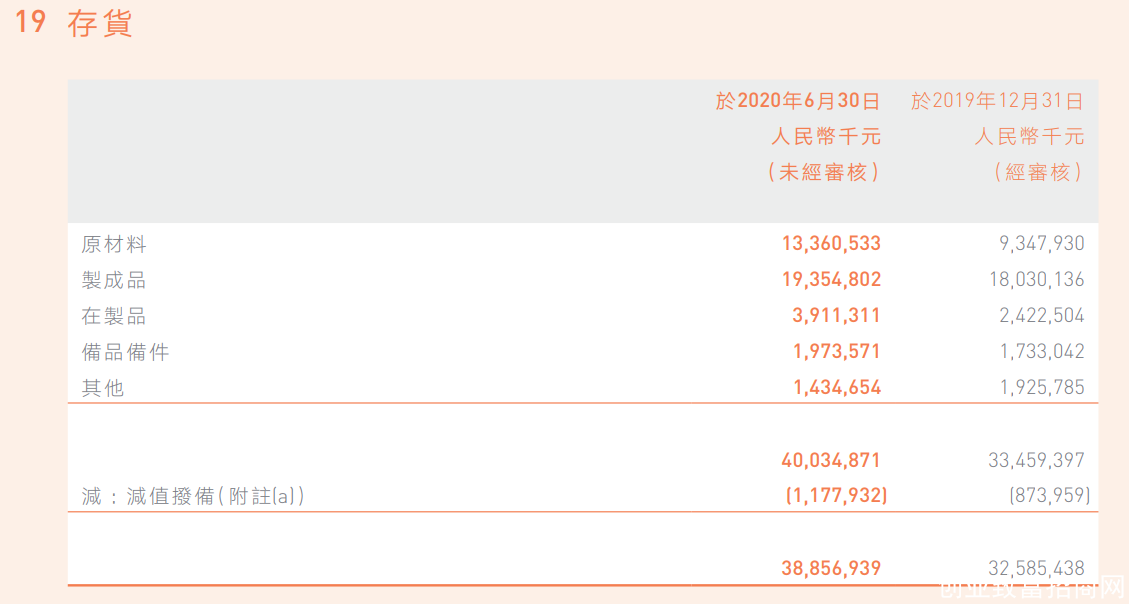
Task: Click the (未經審核) header text
Action: pyautogui.click(x=824, y=172)
